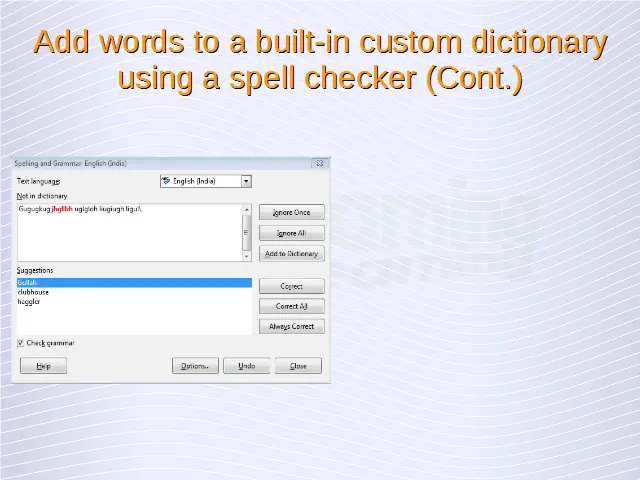This screenshot has width=640, height=480.
Task: Click the language spellcheck icon beside English (India)
Action: [167, 181]
